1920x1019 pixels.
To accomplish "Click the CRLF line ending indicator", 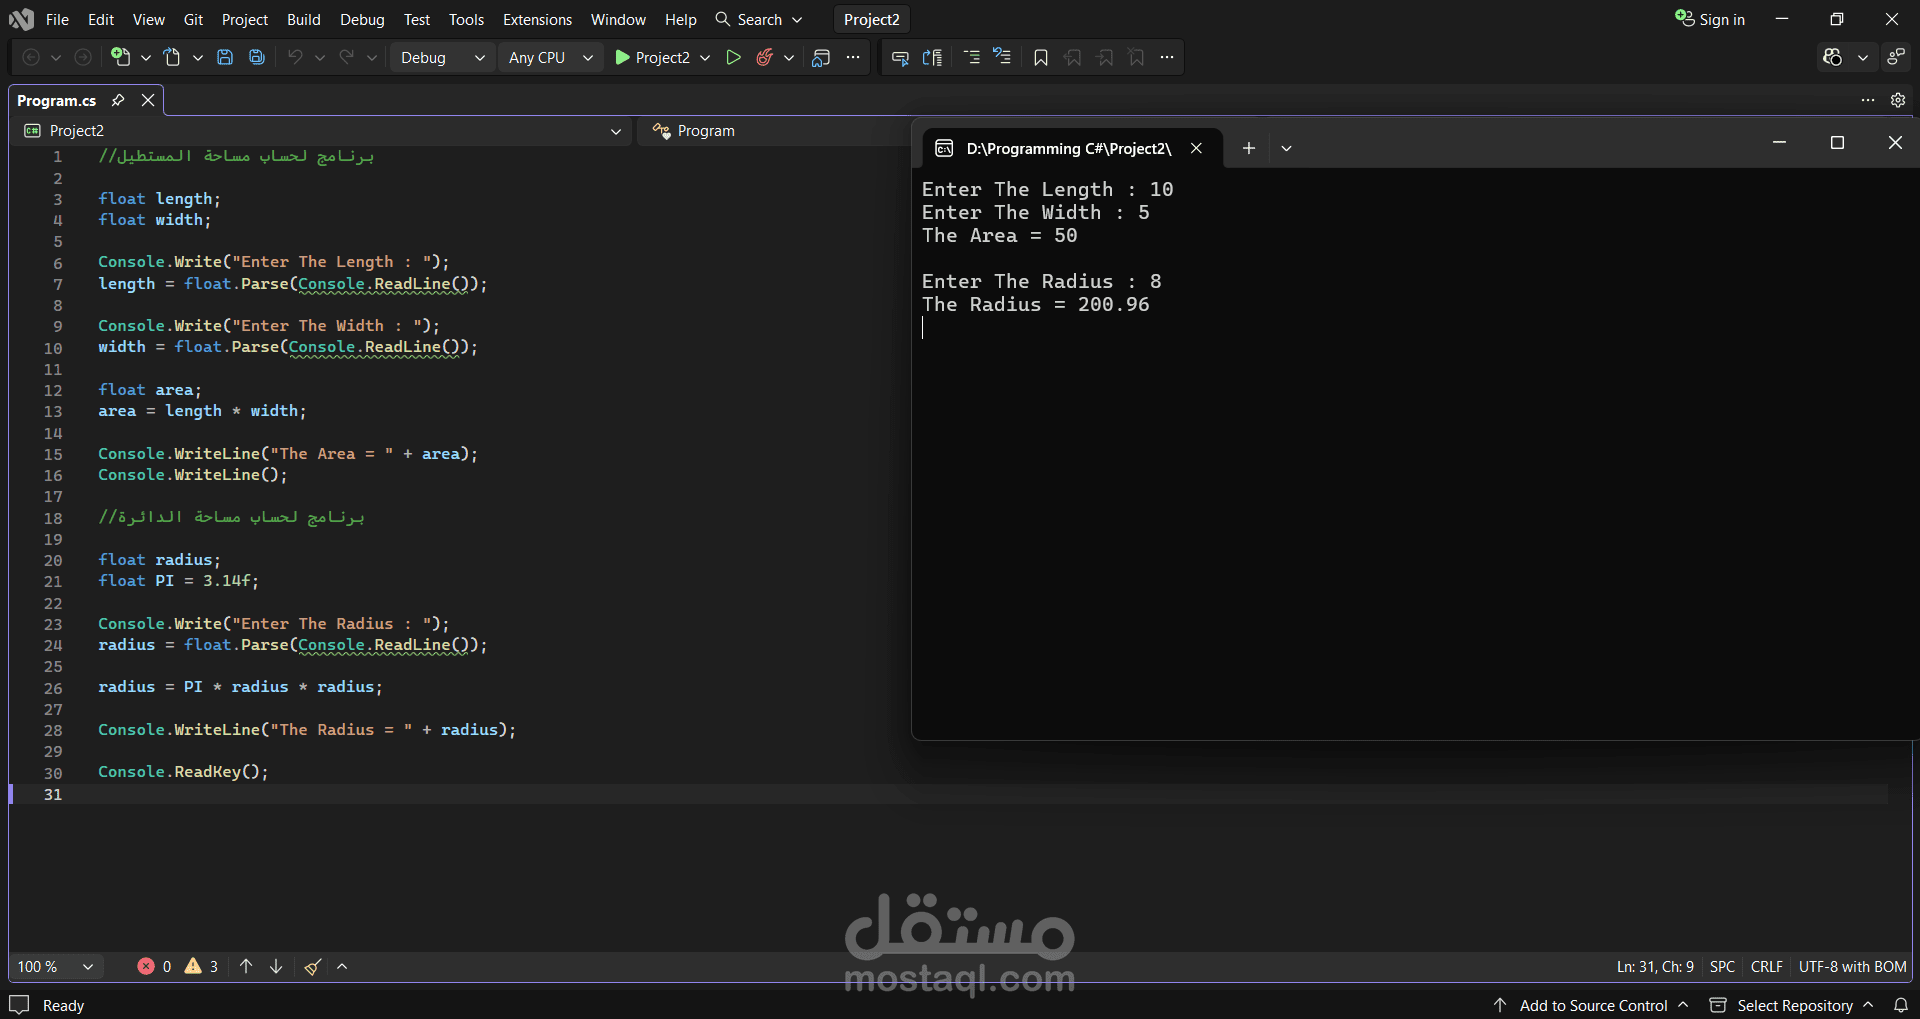I will (x=1767, y=966).
